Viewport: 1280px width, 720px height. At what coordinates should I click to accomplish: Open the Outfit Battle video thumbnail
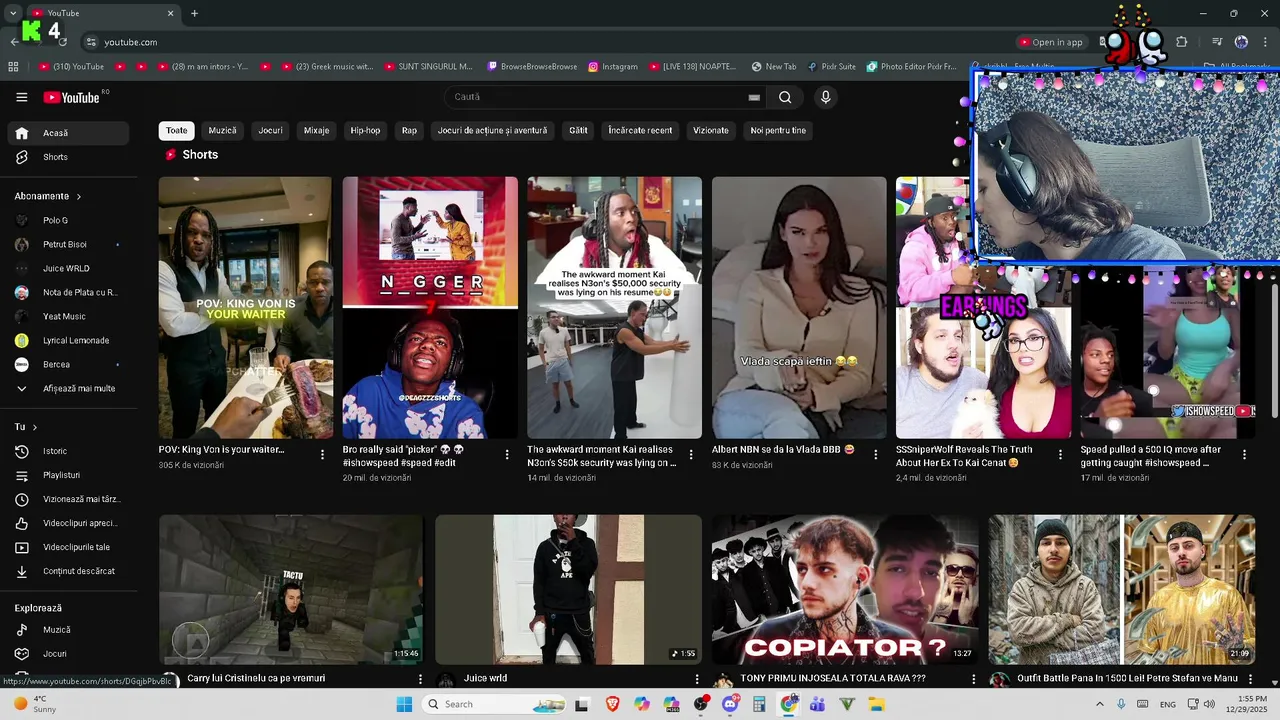[1122, 590]
